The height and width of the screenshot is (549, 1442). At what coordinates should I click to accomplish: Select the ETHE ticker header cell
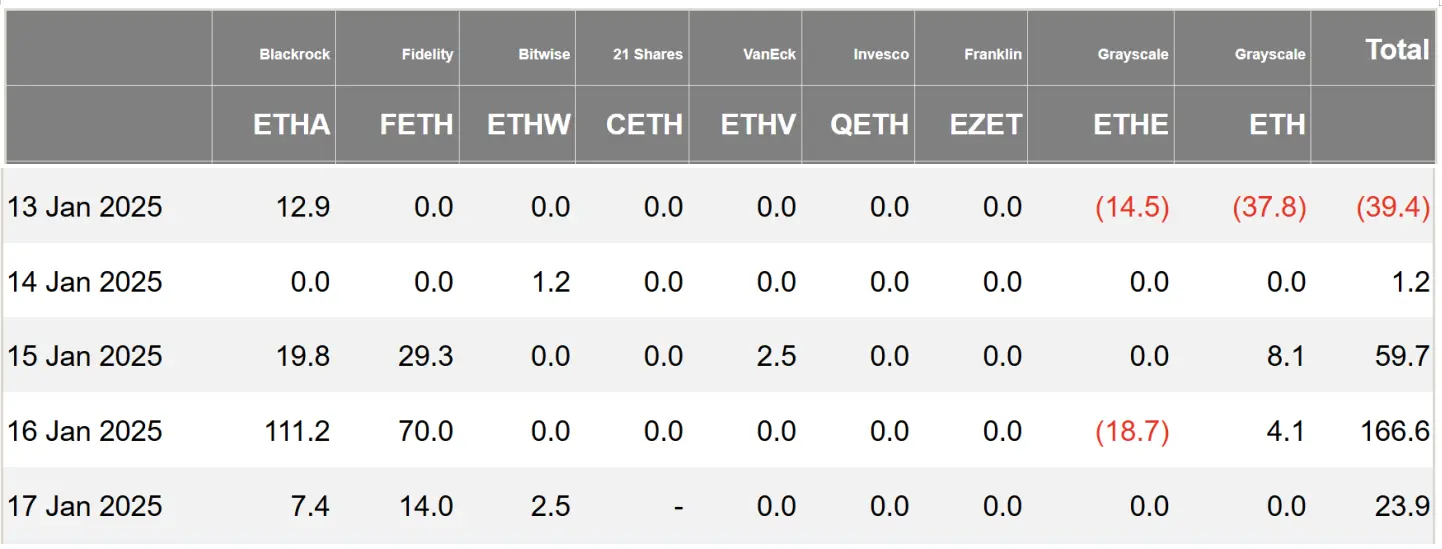(x=1130, y=124)
